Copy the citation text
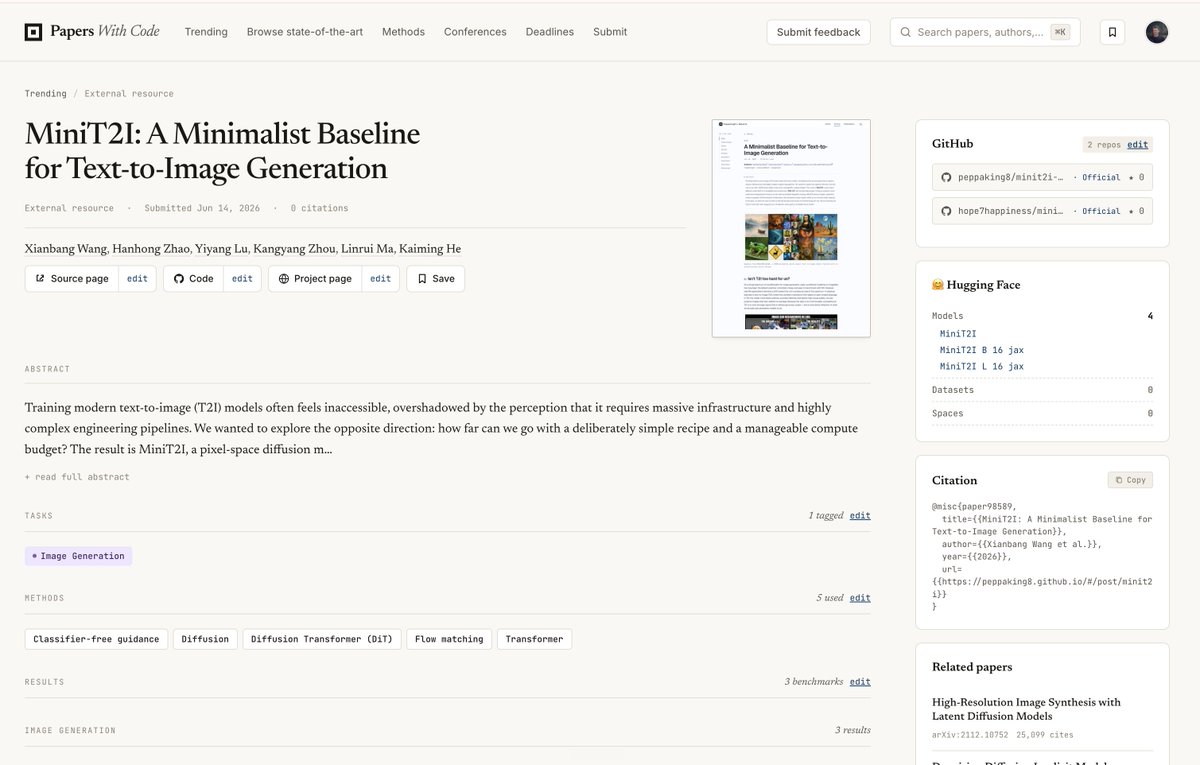The height and width of the screenshot is (765, 1200). click(x=1130, y=480)
